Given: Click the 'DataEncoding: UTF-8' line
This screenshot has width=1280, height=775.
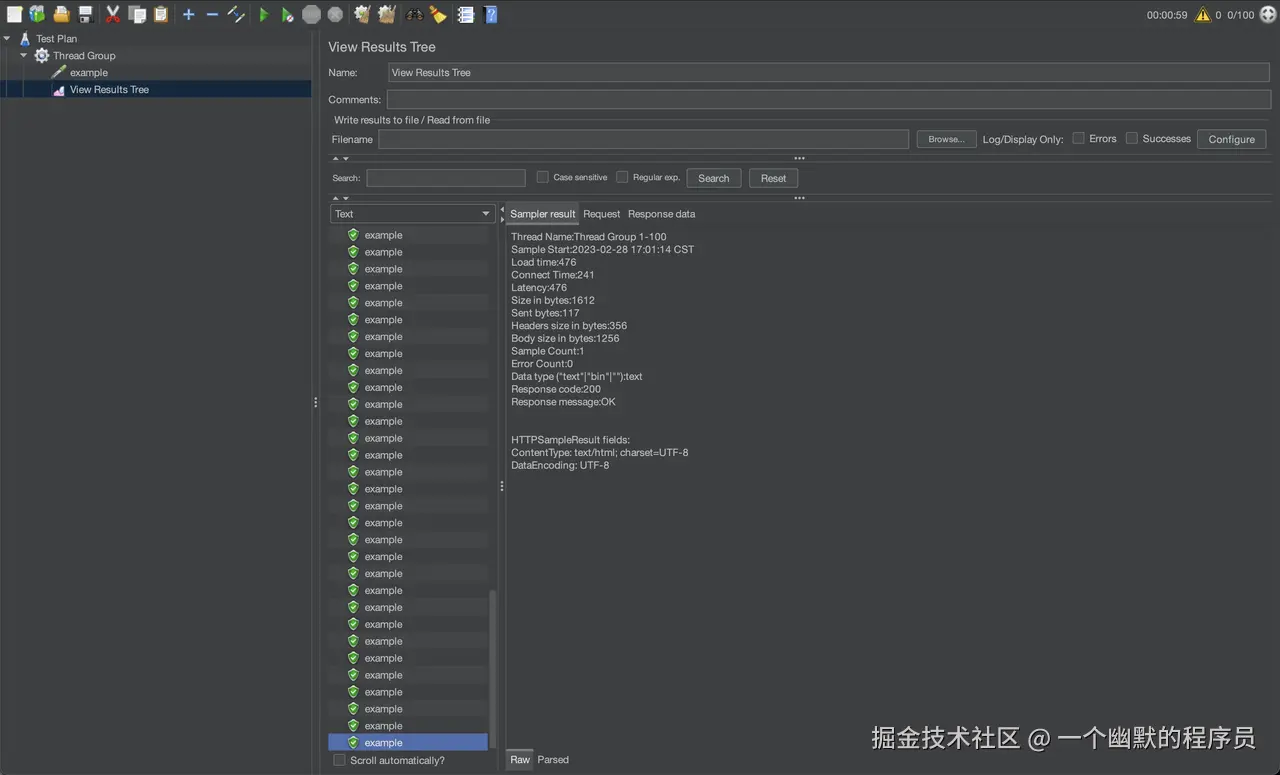Looking at the screenshot, I should 560,465.
